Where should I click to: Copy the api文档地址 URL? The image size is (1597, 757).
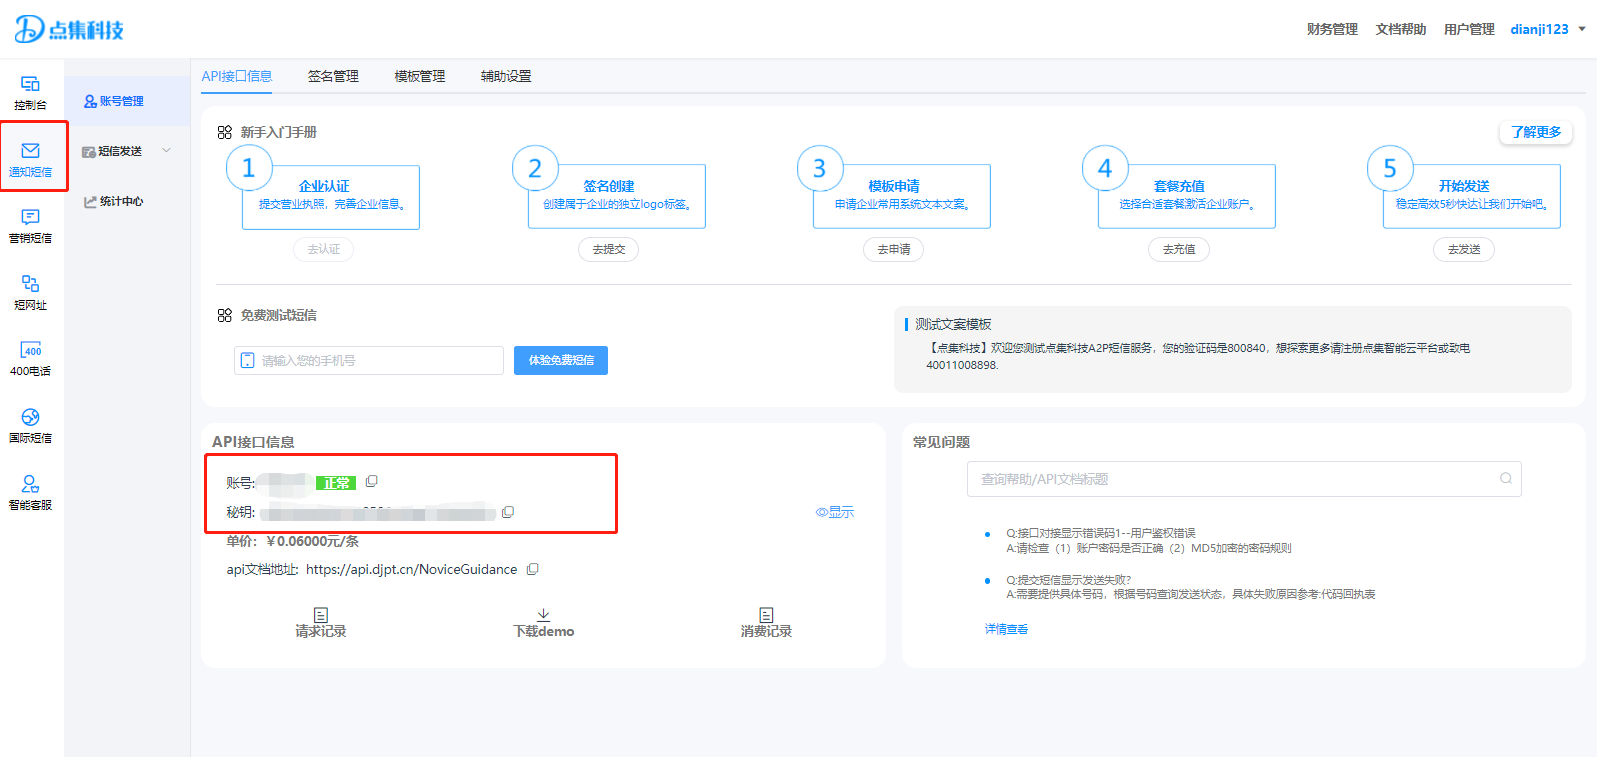click(533, 570)
